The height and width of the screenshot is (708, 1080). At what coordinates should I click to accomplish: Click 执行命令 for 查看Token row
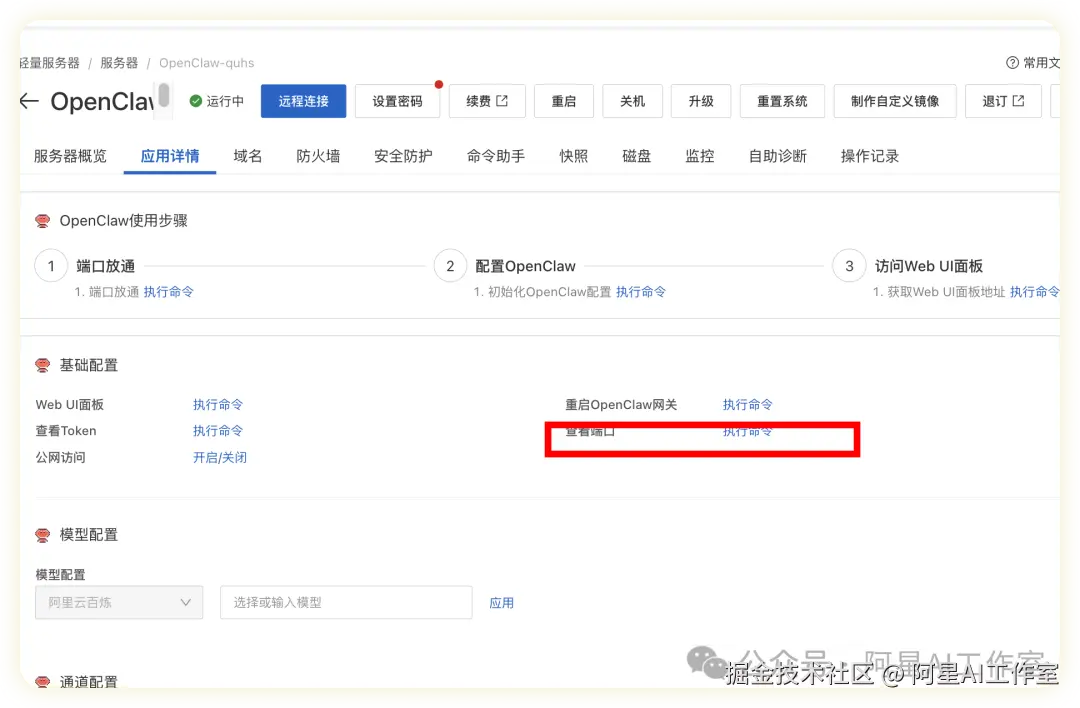(218, 431)
